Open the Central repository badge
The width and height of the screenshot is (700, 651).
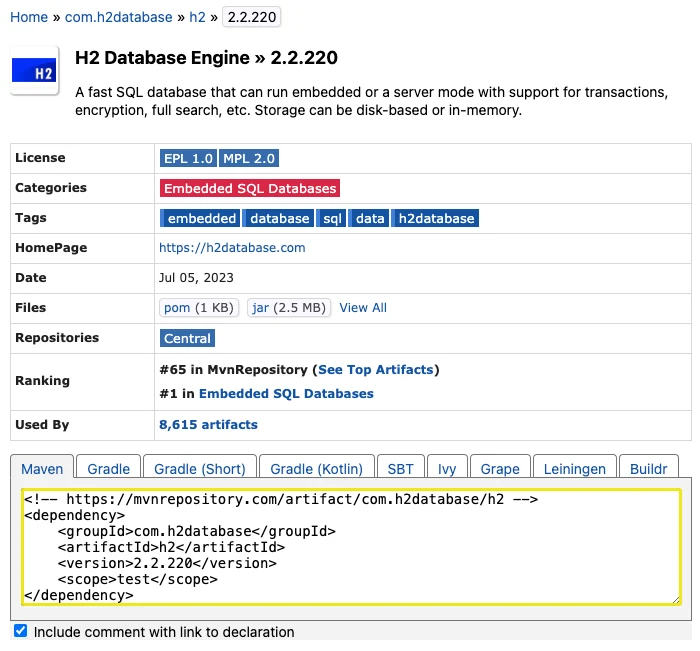pos(188,338)
